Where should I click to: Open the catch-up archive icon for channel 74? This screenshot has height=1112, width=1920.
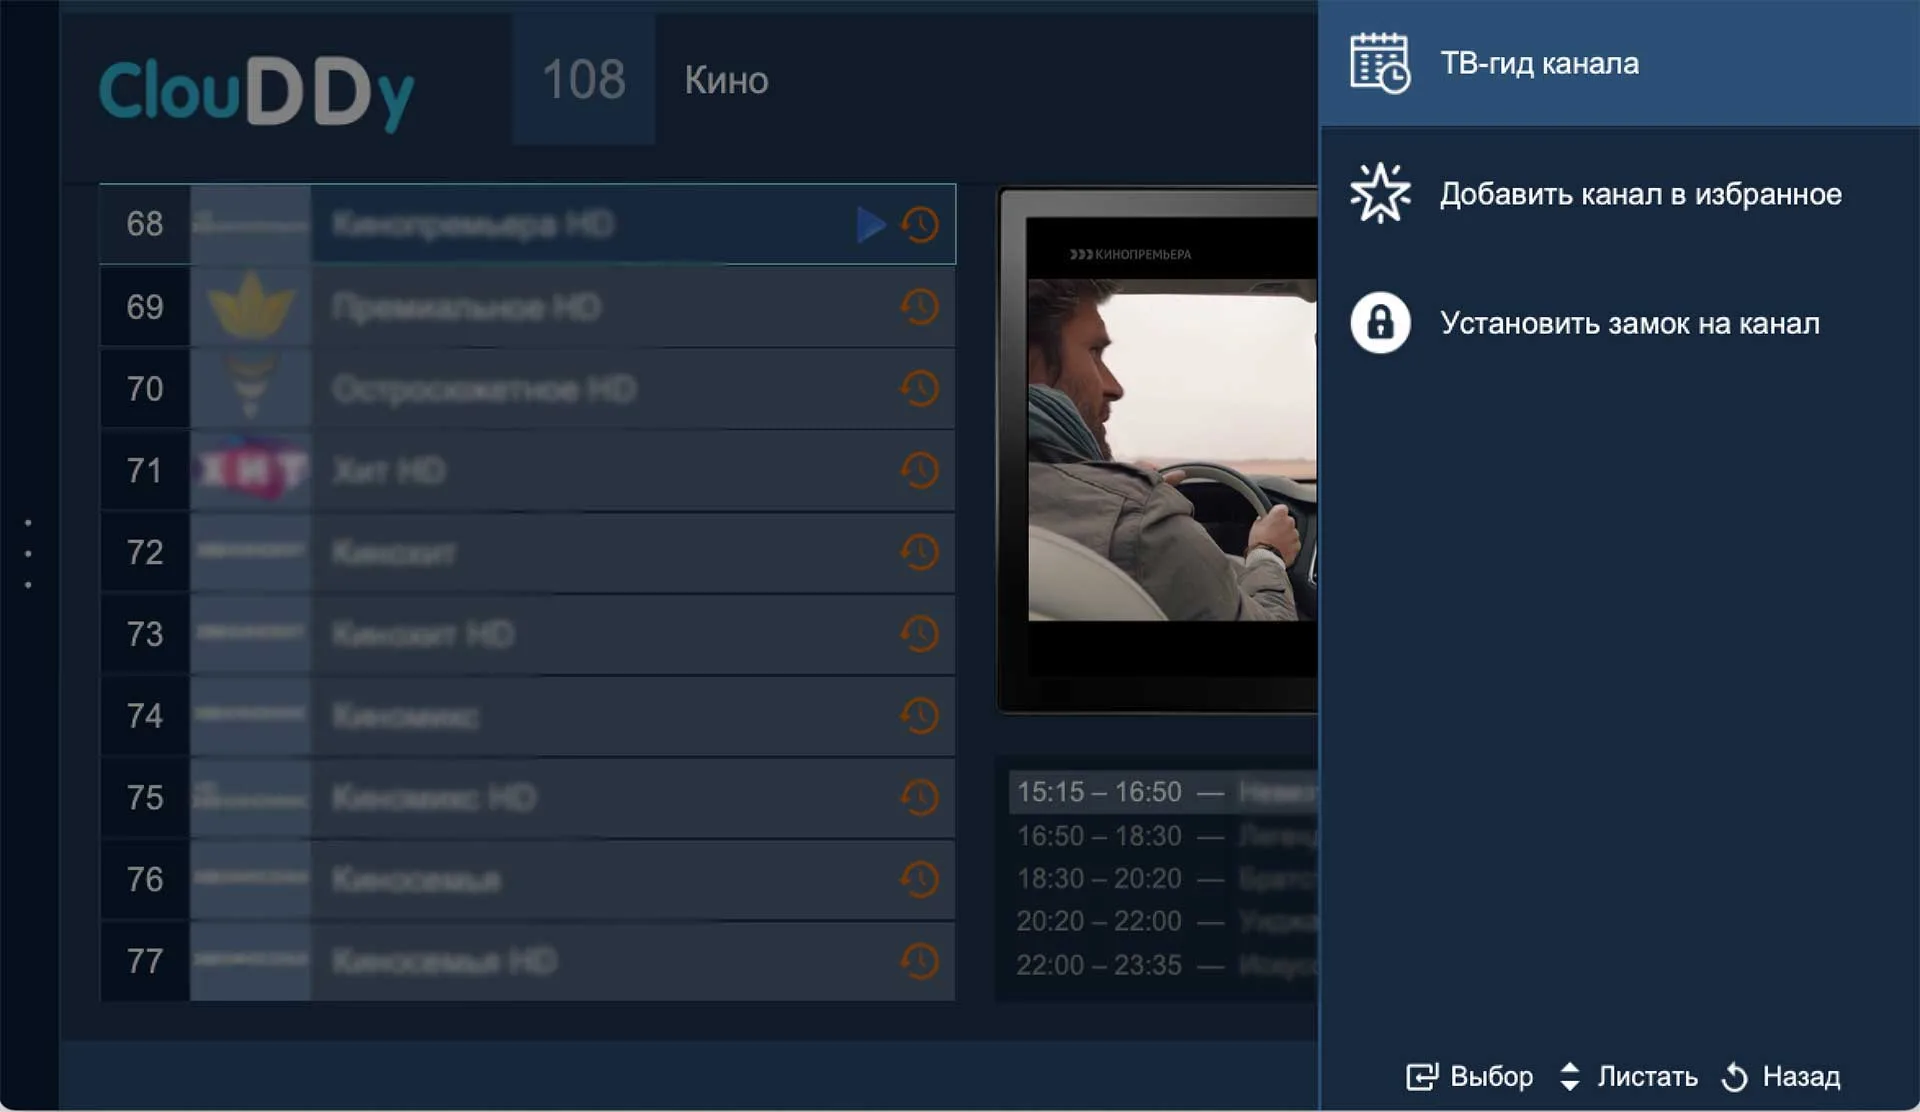coord(920,715)
